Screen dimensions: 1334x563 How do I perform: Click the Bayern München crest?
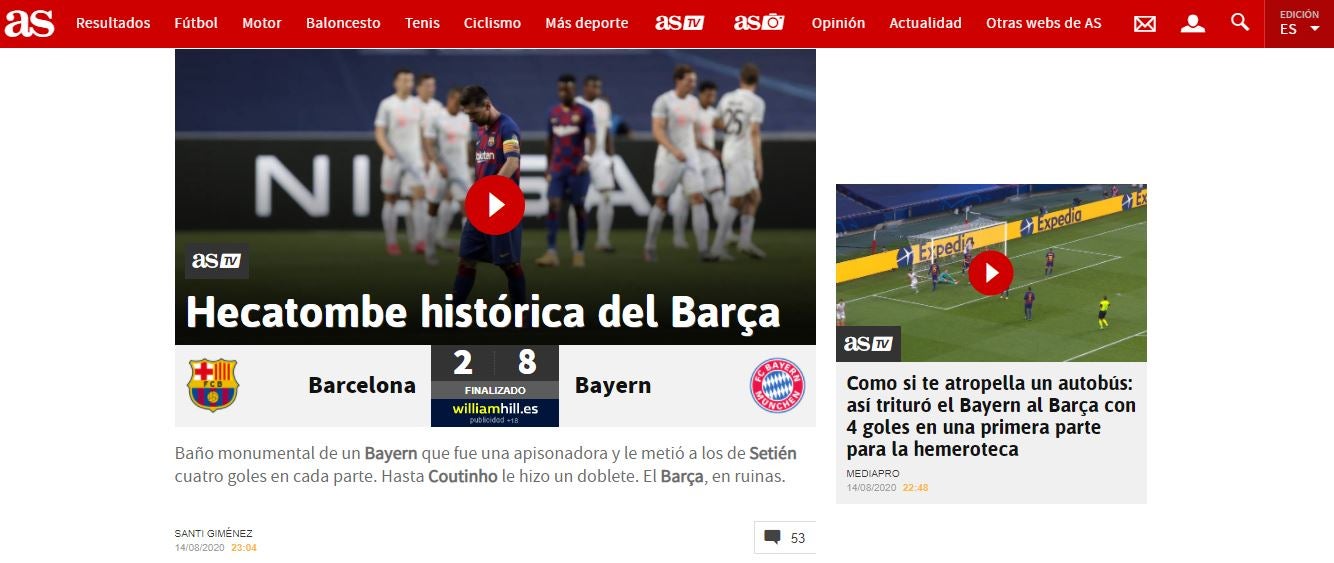coord(777,386)
